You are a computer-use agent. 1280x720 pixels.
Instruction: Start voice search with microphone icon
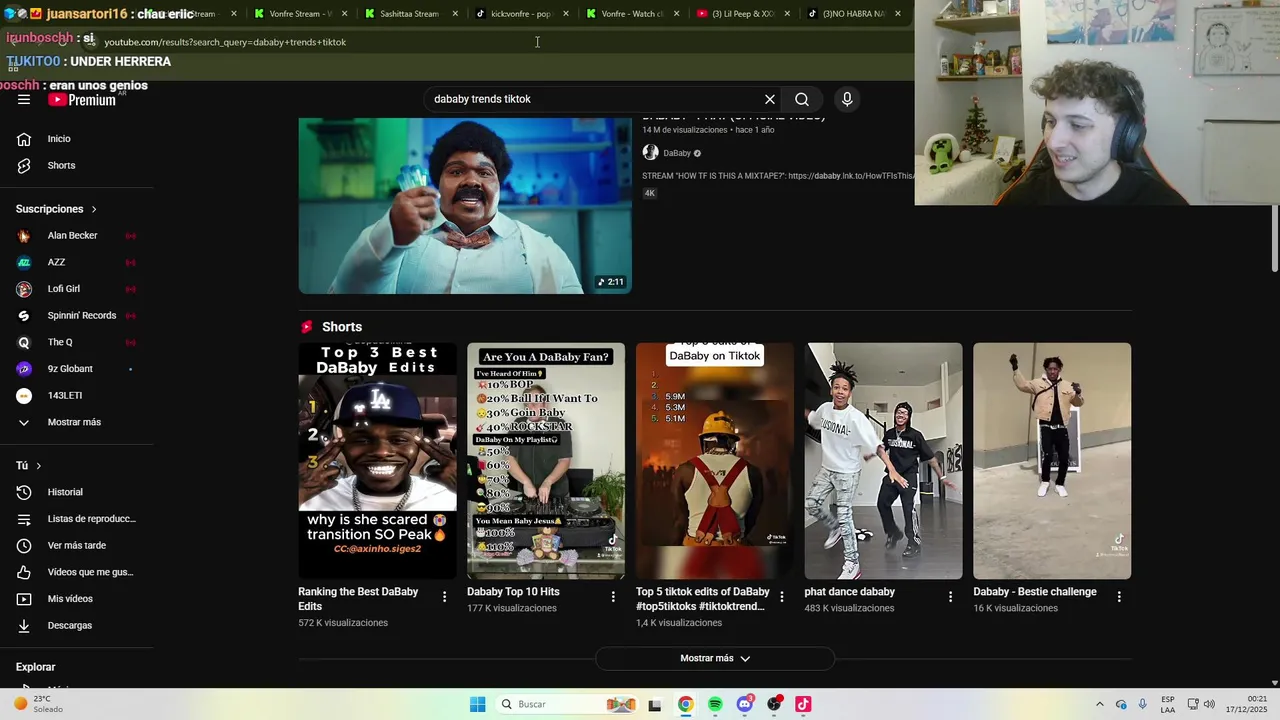[x=847, y=99]
